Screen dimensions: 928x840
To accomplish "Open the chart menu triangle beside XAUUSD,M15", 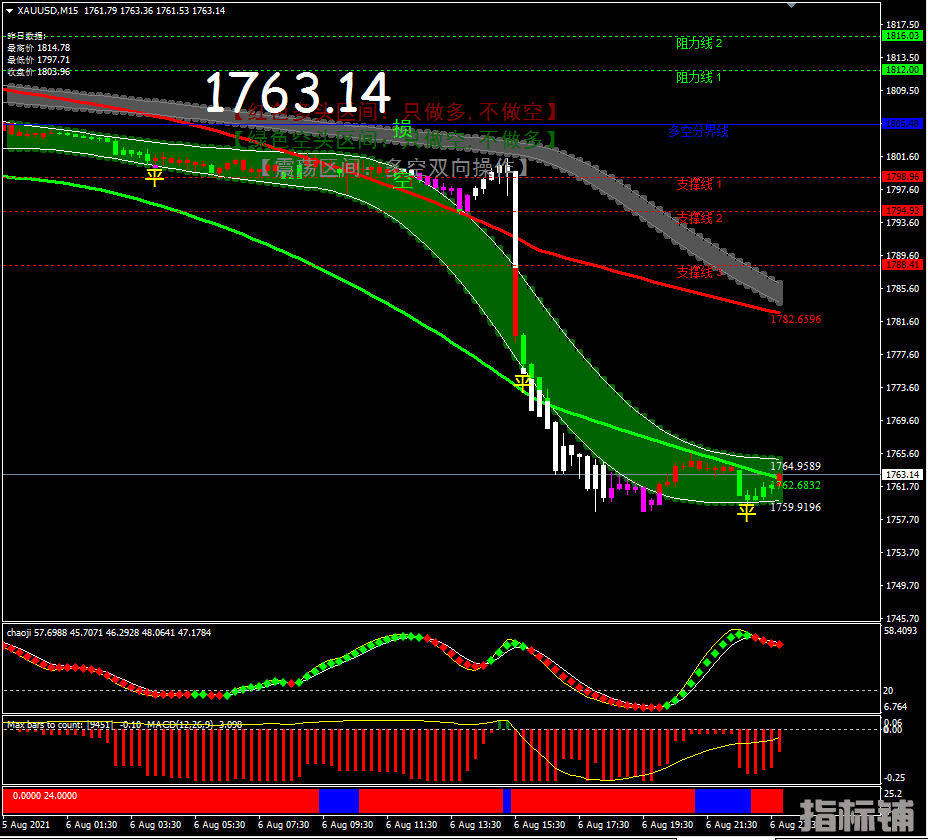I will point(9,11).
